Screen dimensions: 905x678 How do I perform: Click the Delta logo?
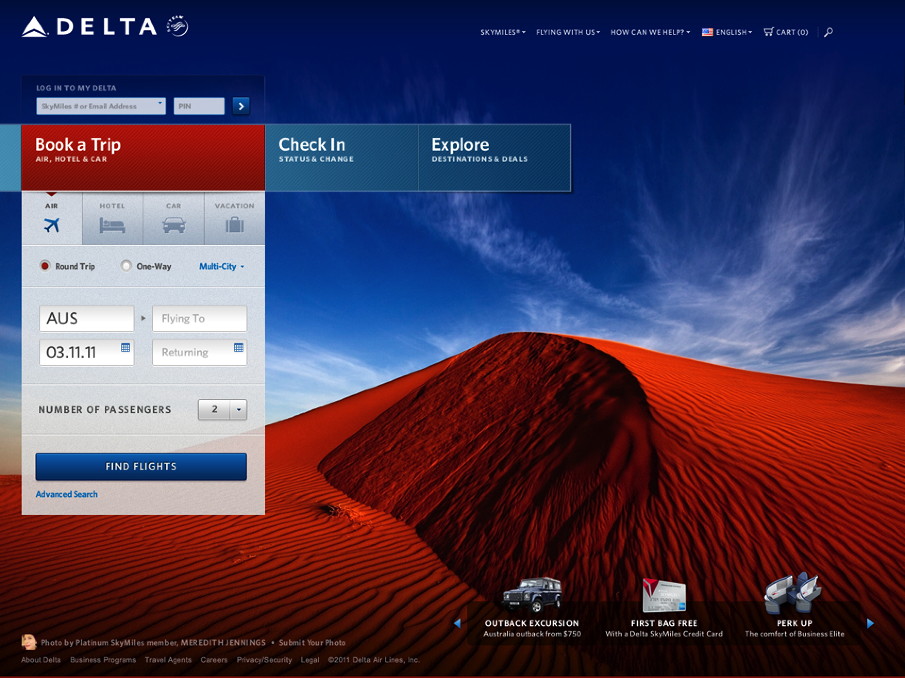point(89,27)
